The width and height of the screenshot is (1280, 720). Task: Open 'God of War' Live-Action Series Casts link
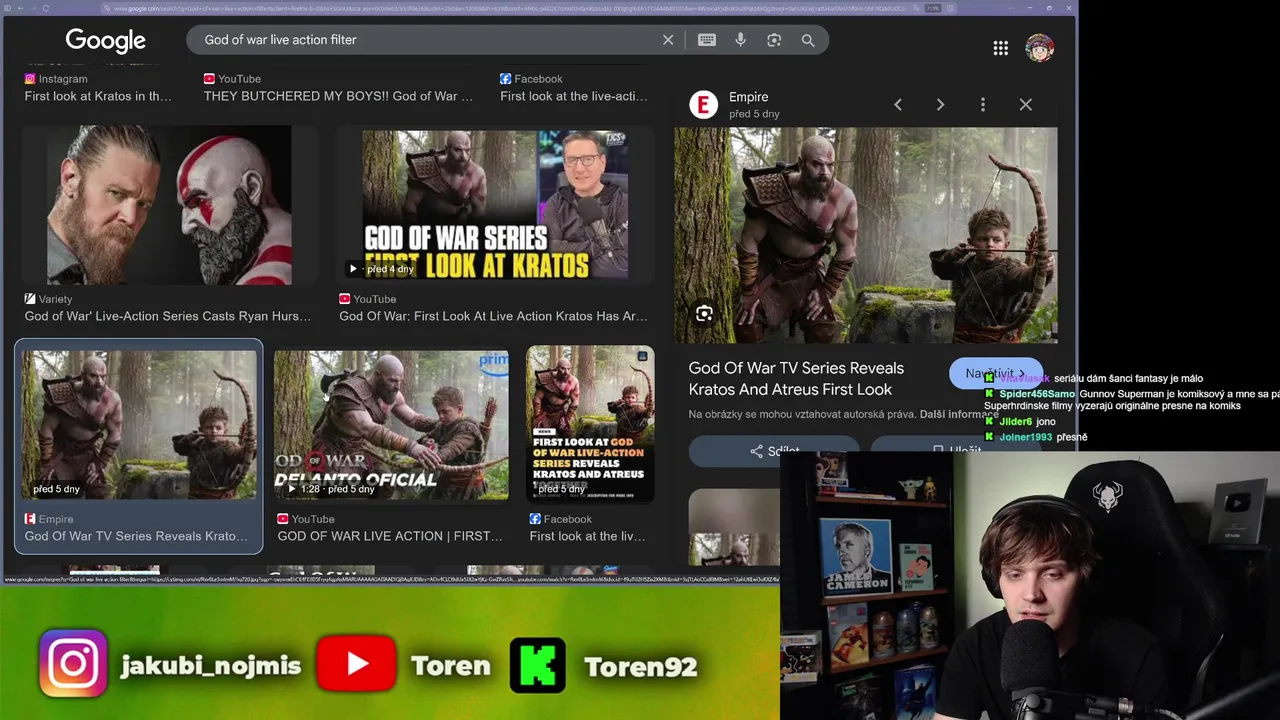(167, 316)
